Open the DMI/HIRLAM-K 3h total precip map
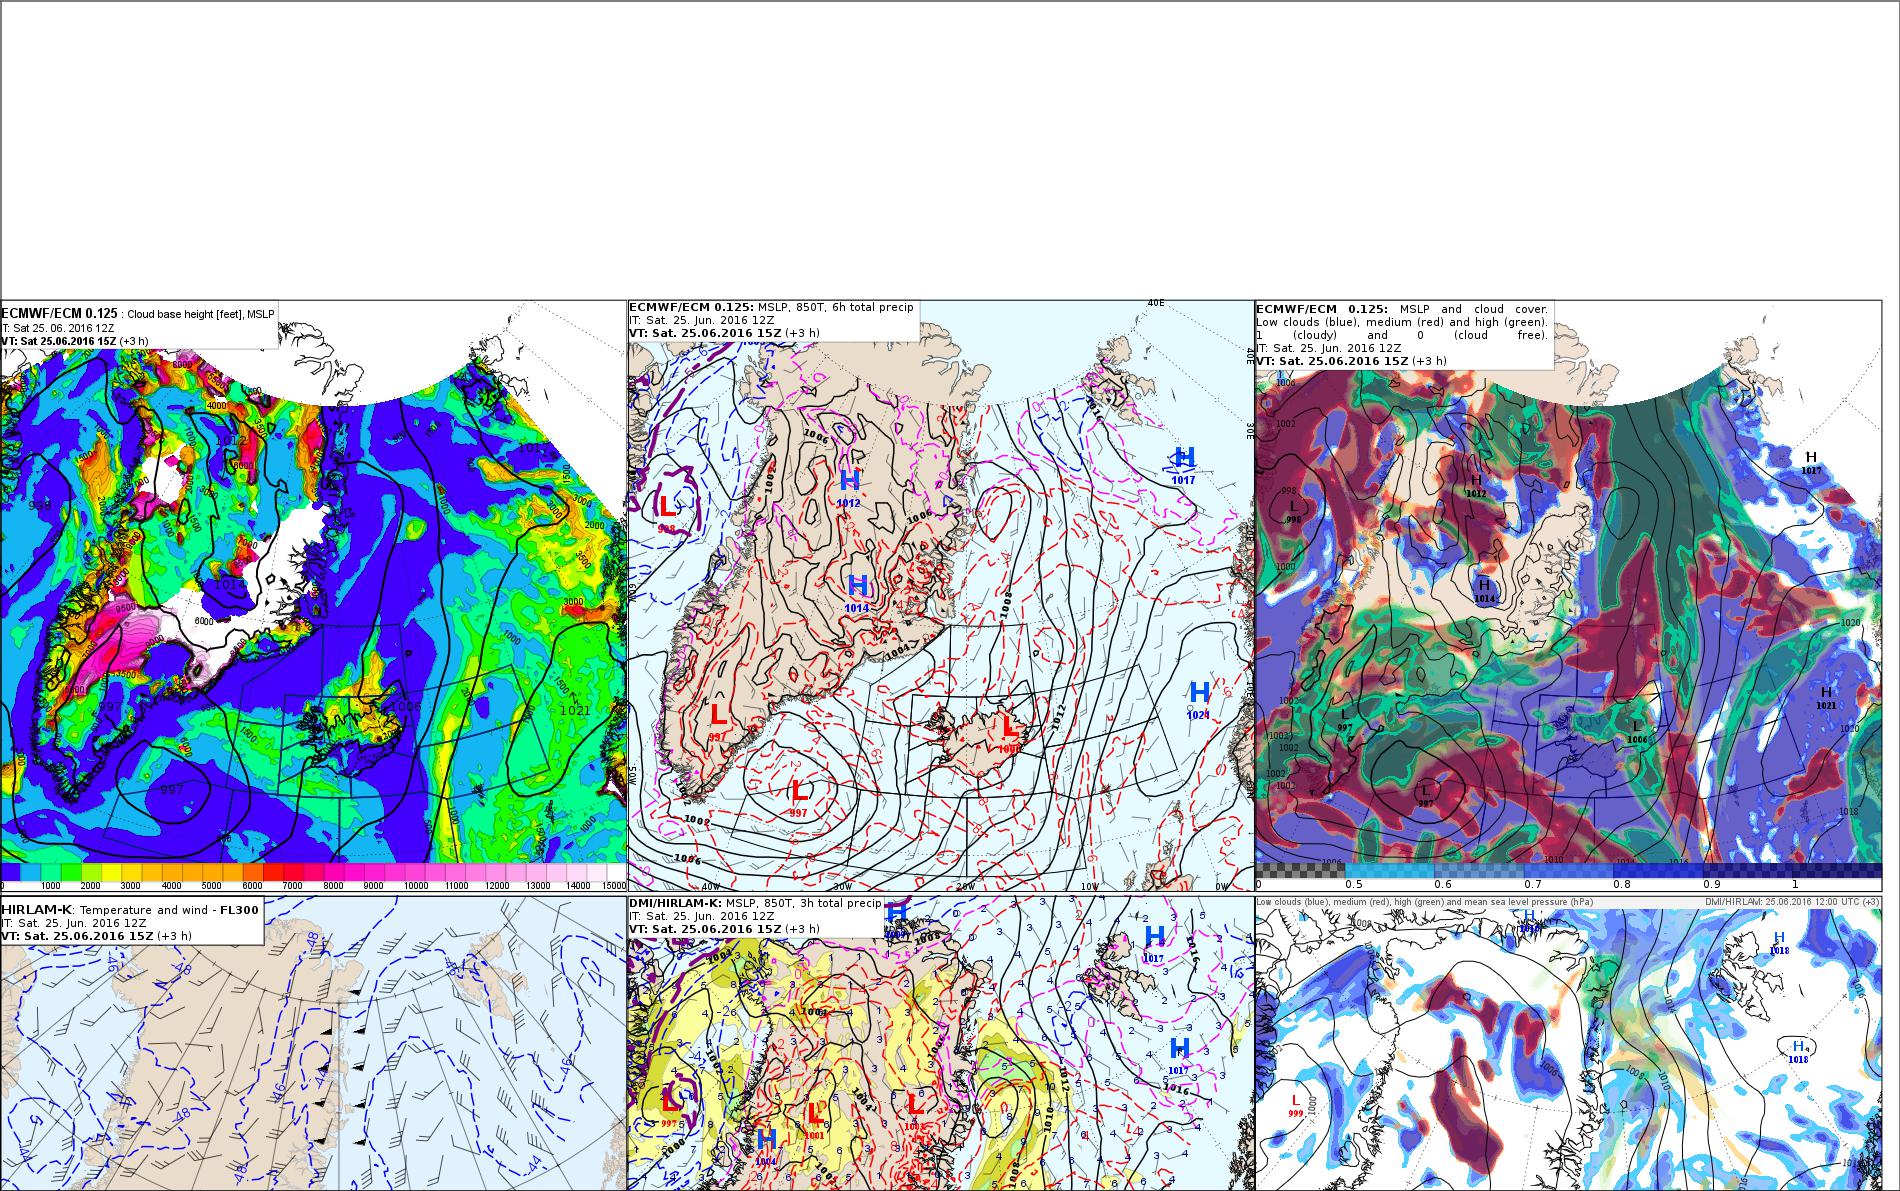Screen dimensions: 1900x1191 coord(941,1043)
